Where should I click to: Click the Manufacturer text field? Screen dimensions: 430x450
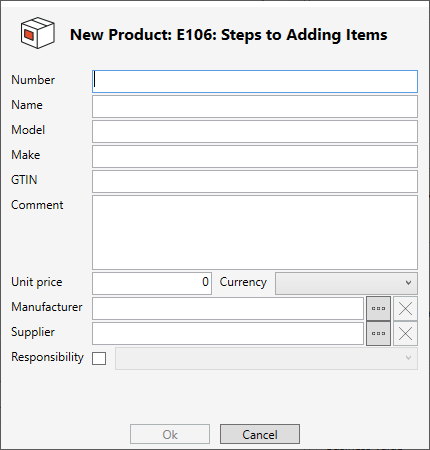point(228,308)
